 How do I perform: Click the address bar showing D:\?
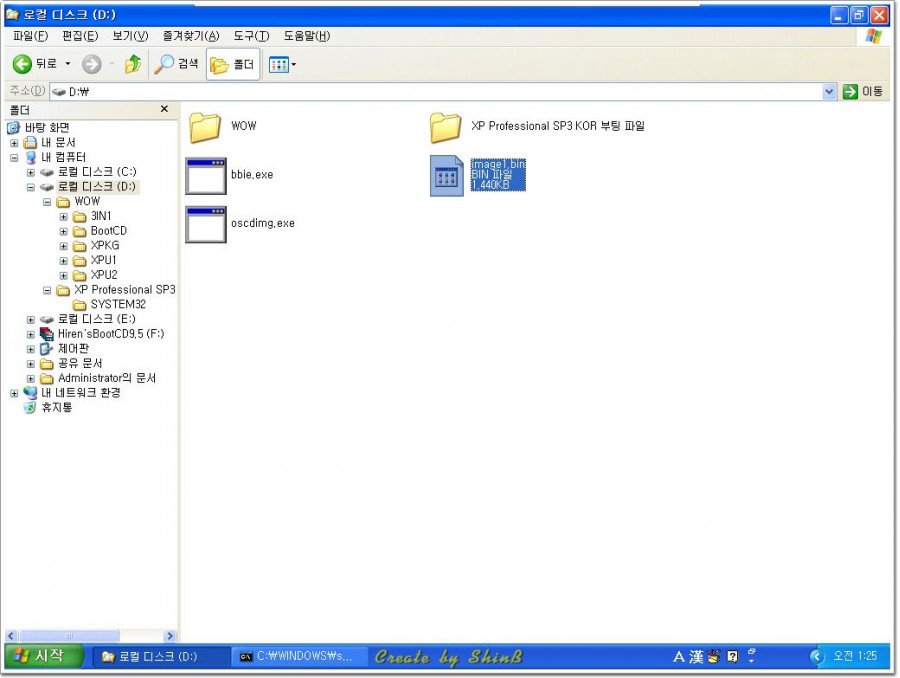[x=436, y=91]
